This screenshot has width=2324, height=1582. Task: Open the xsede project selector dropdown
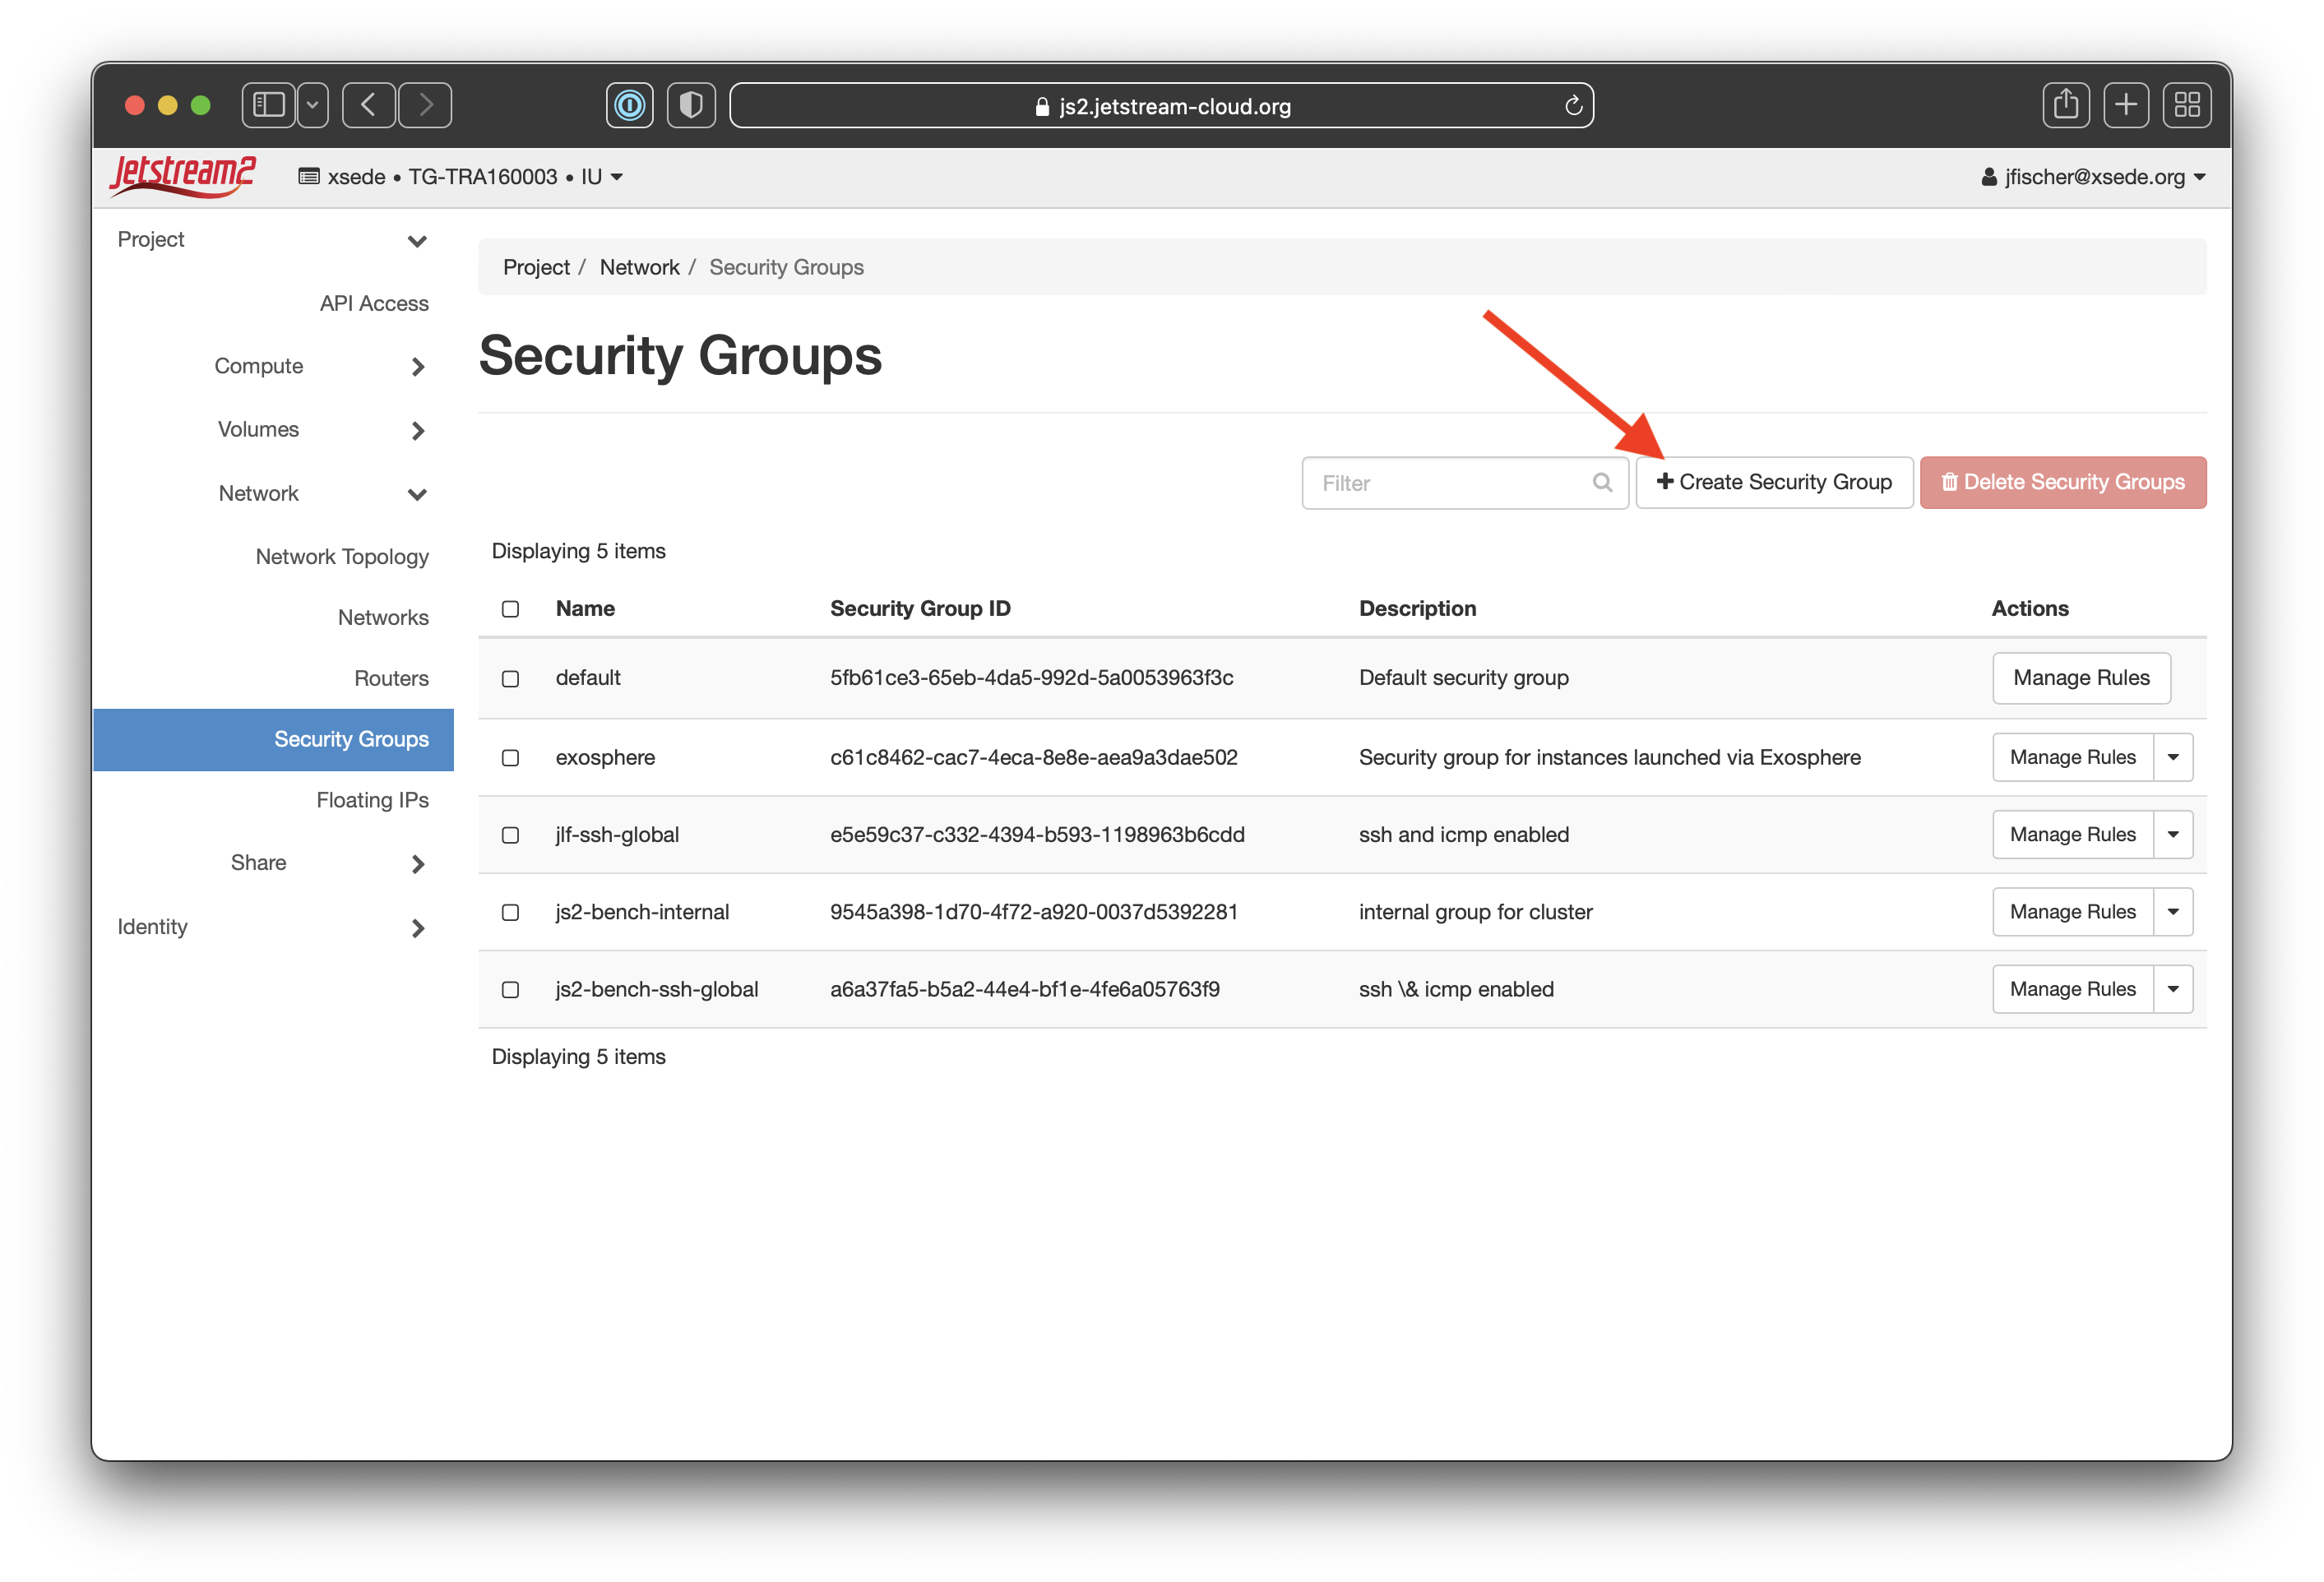coord(460,177)
